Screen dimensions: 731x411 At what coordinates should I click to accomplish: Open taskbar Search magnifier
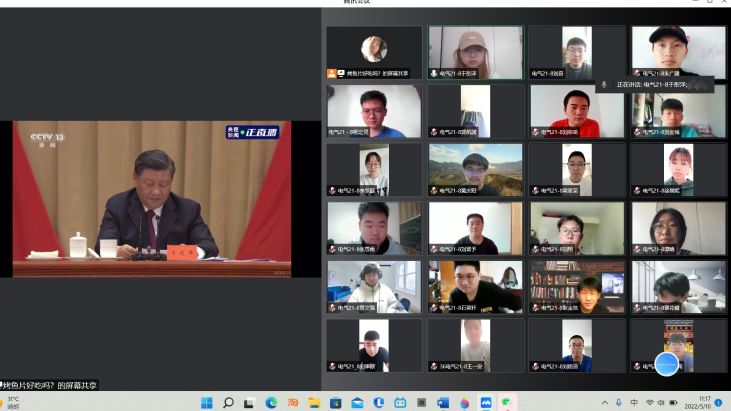coord(228,403)
